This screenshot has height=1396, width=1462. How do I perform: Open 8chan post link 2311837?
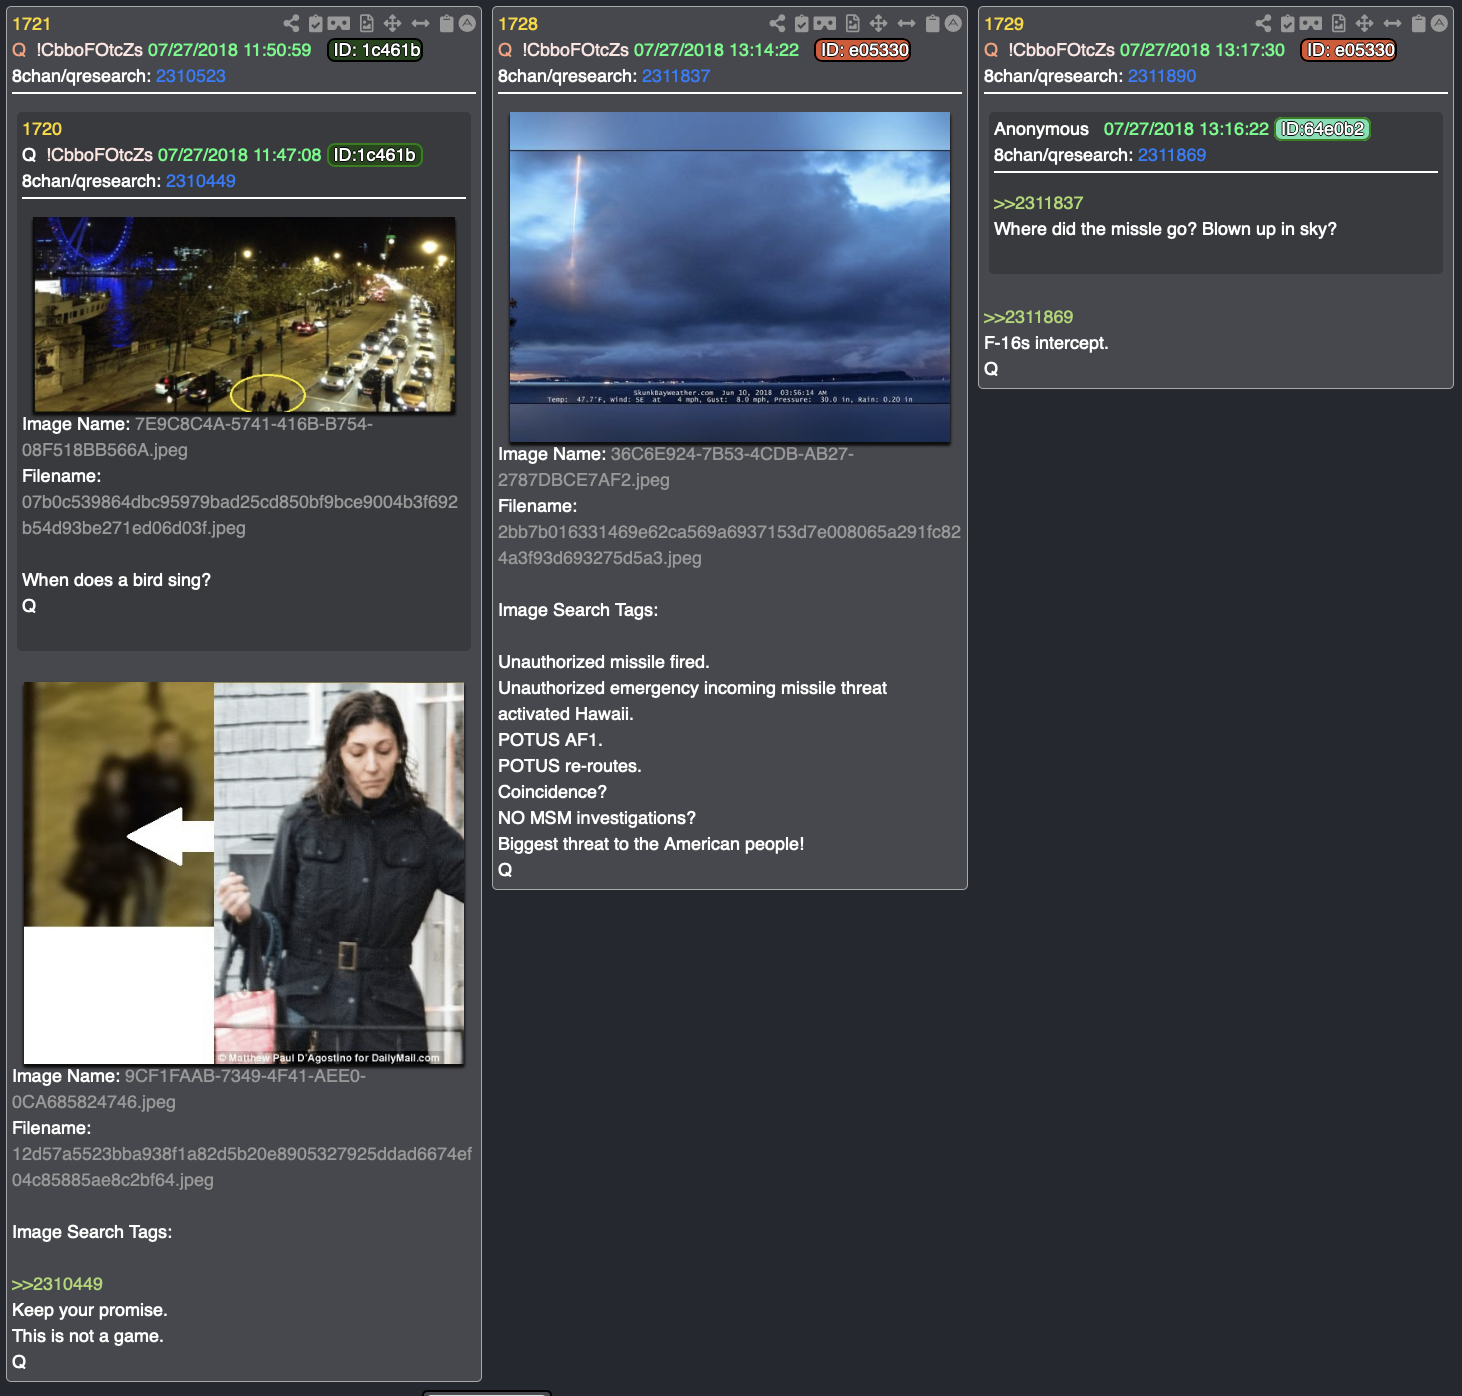pyautogui.click(x=676, y=76)
